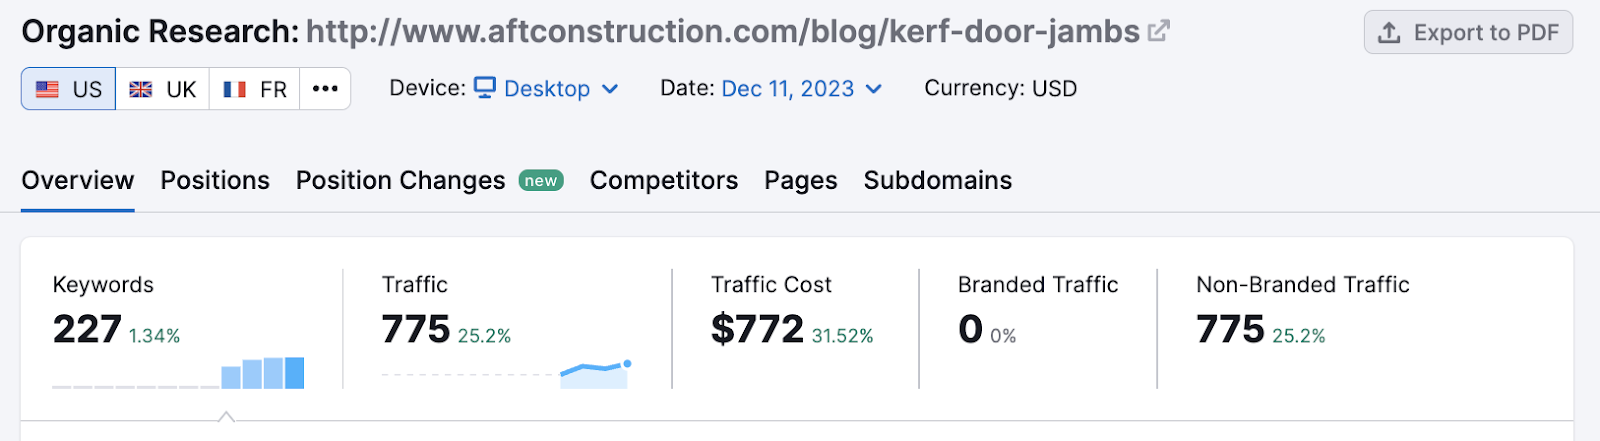Switch to the Positions tab
This screenshot has width=1600, height=441.
[215, 180]
